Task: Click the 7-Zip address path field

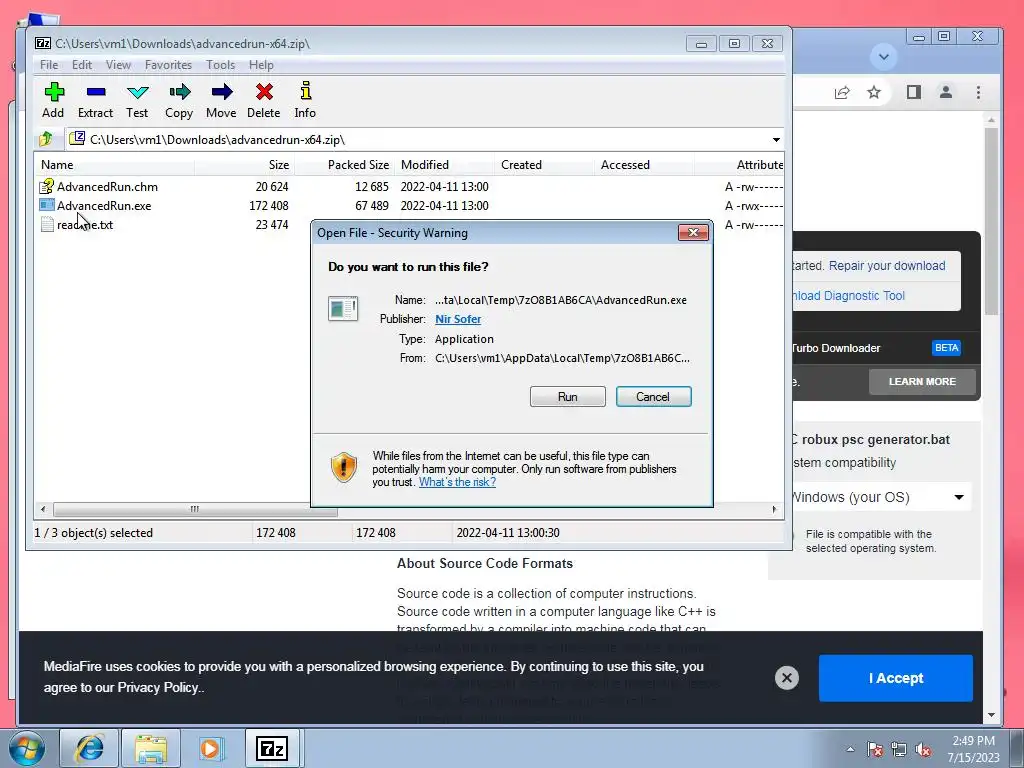Action: click(x=418, y=140)
